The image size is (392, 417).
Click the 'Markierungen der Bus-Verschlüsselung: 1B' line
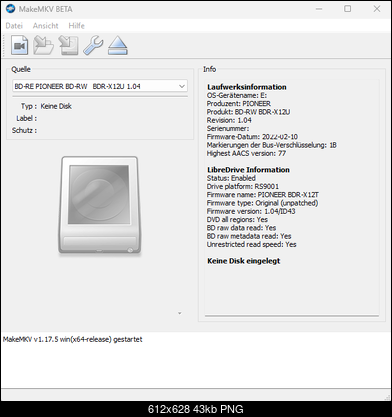[x=272, y=145]
